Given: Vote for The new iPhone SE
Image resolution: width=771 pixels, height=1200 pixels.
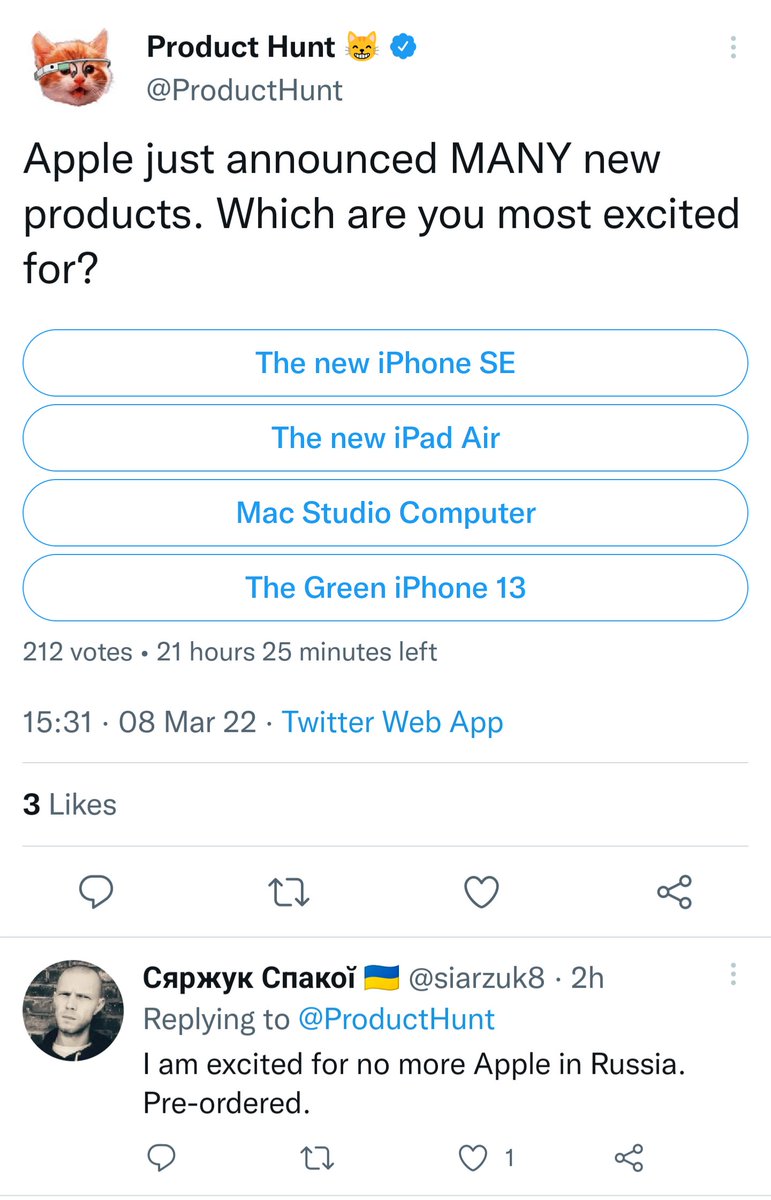Looking at the screenshot, I should click(x=385, y=363).
